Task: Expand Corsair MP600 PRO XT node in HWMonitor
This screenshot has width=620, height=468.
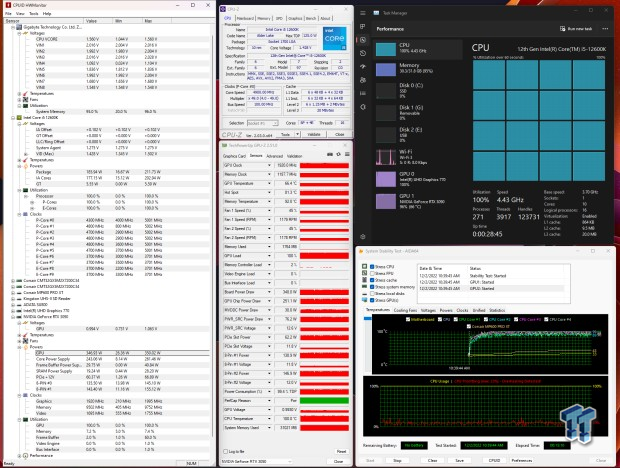Action: point(13,293)
